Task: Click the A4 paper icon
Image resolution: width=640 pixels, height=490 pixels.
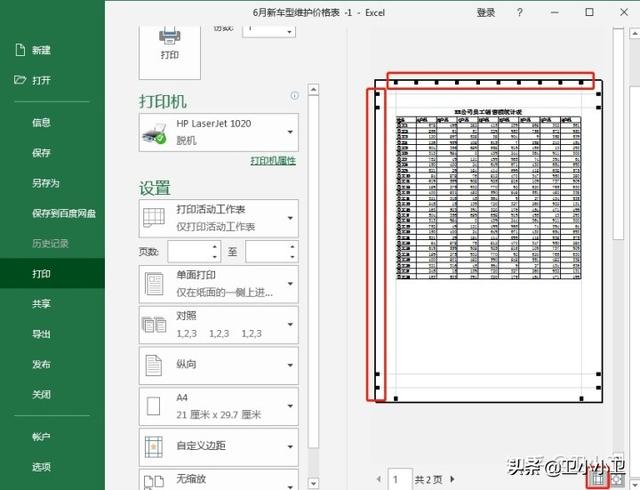Action: point(154,406)
